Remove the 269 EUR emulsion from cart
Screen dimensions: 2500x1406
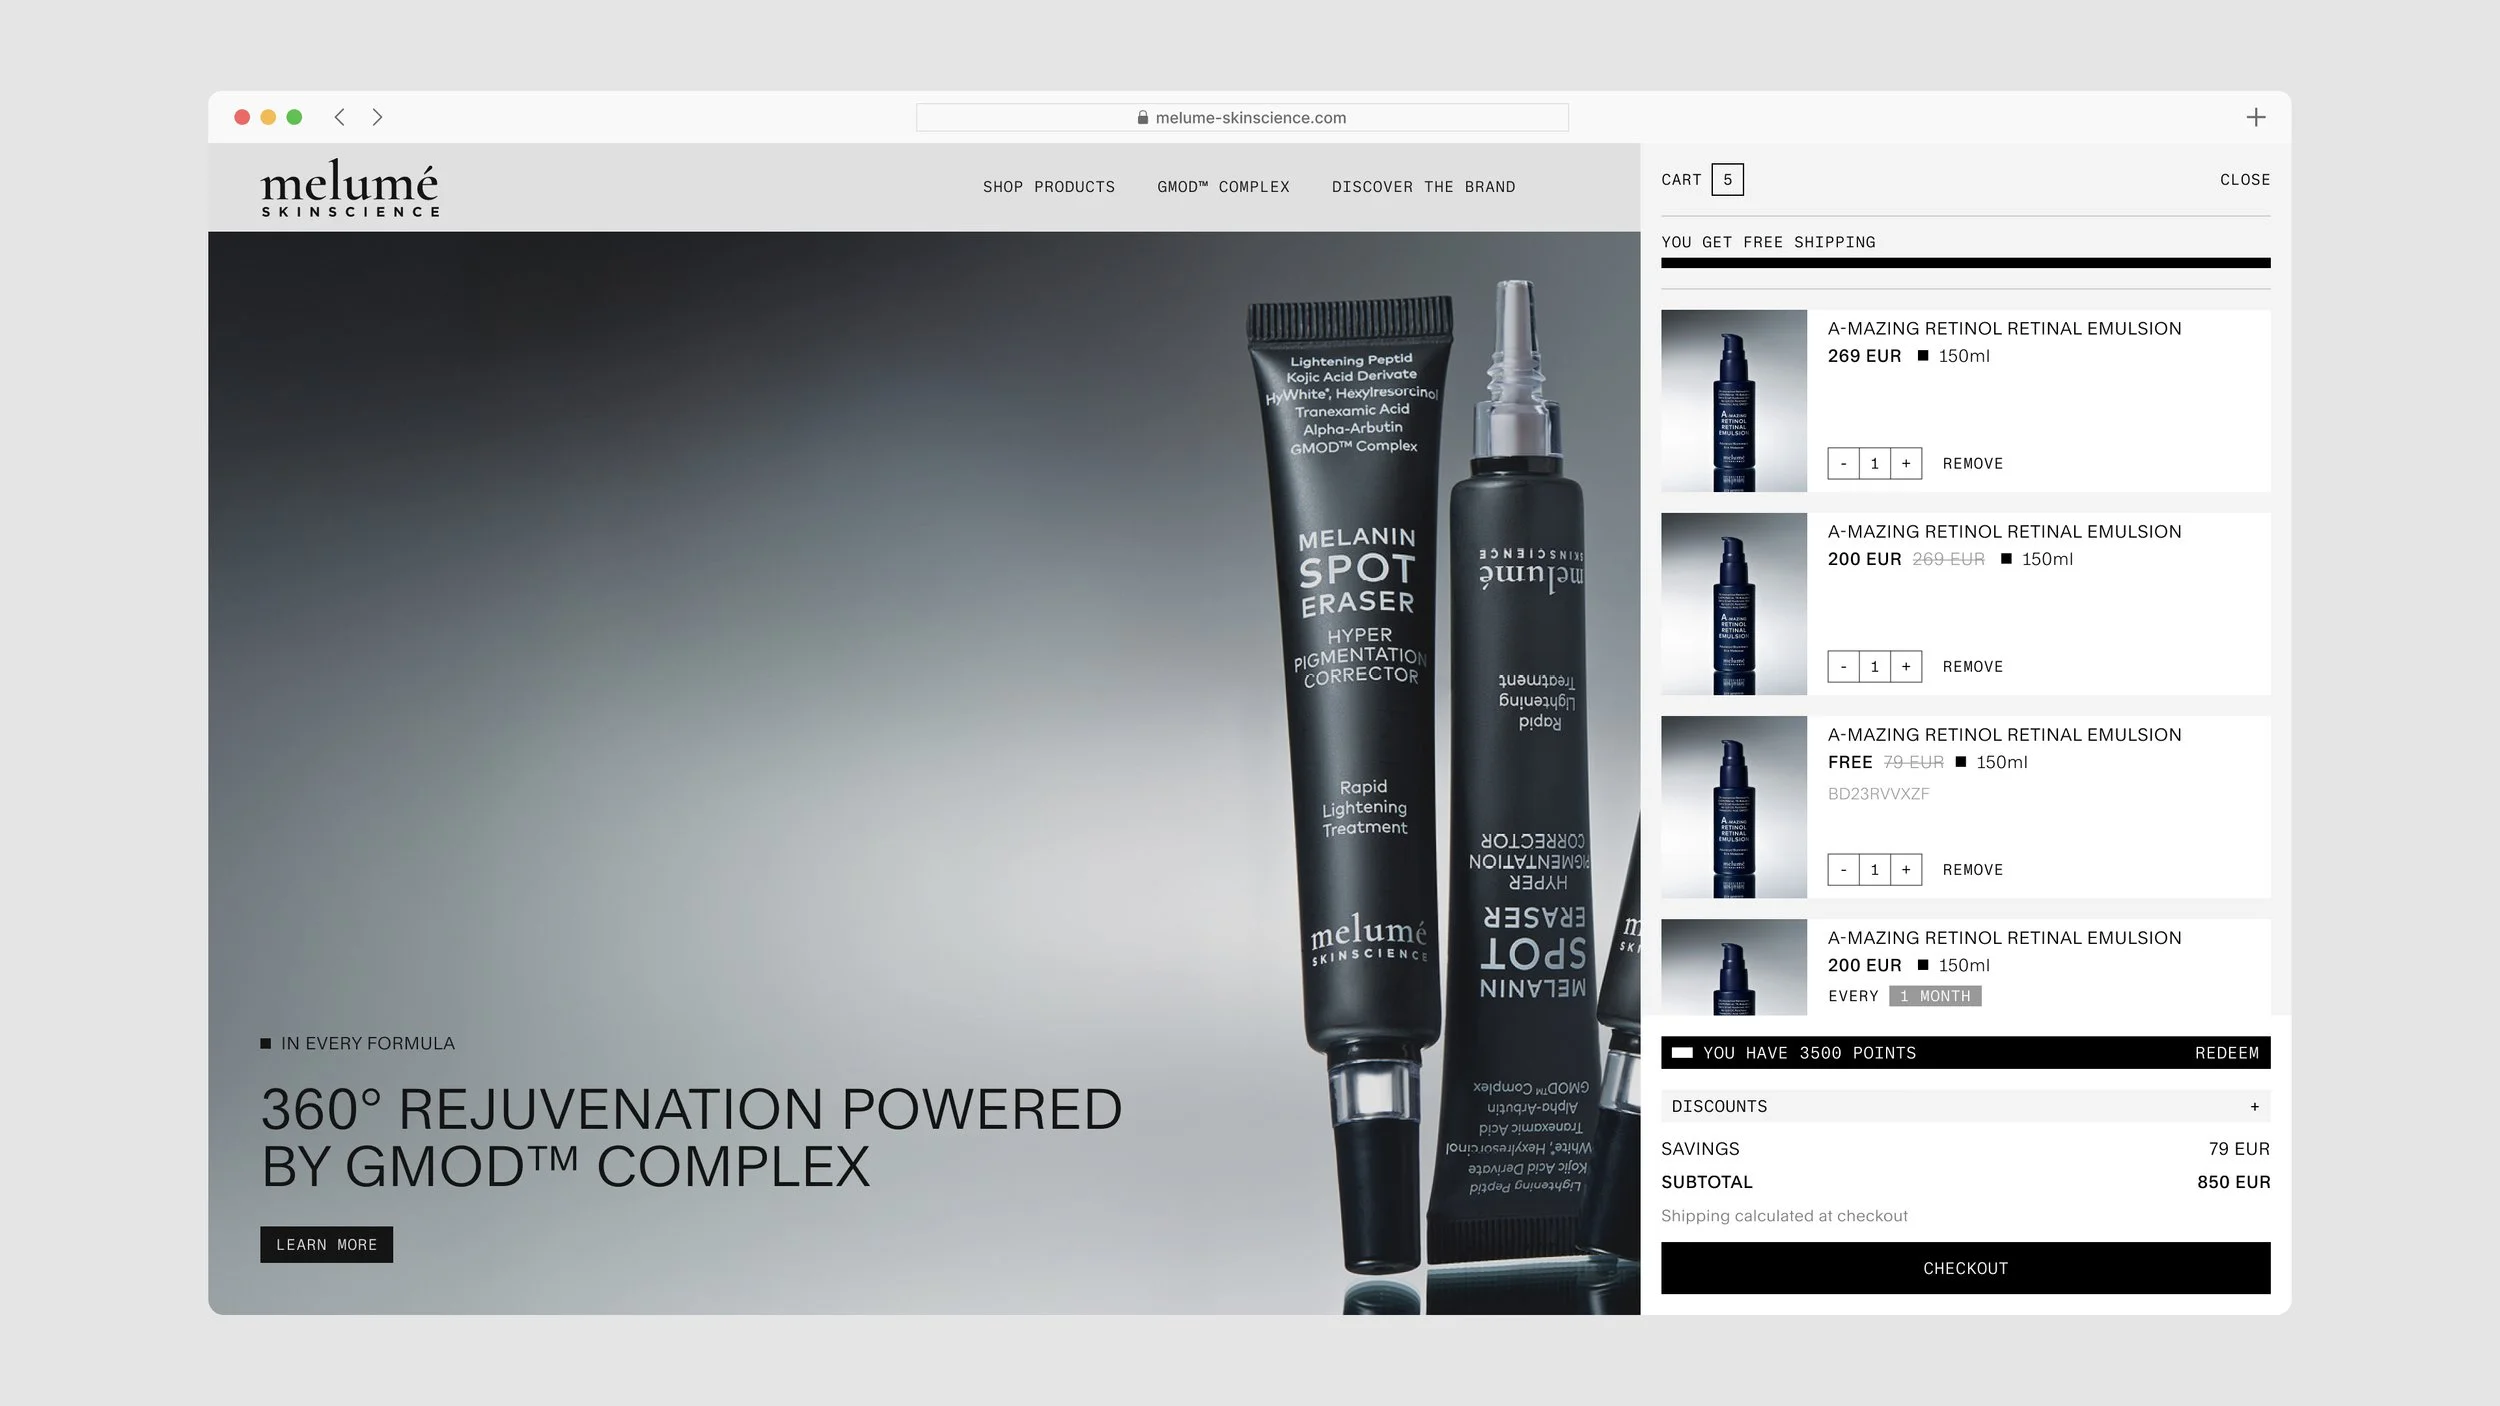pyautogui.click(x=1972, y=464)
